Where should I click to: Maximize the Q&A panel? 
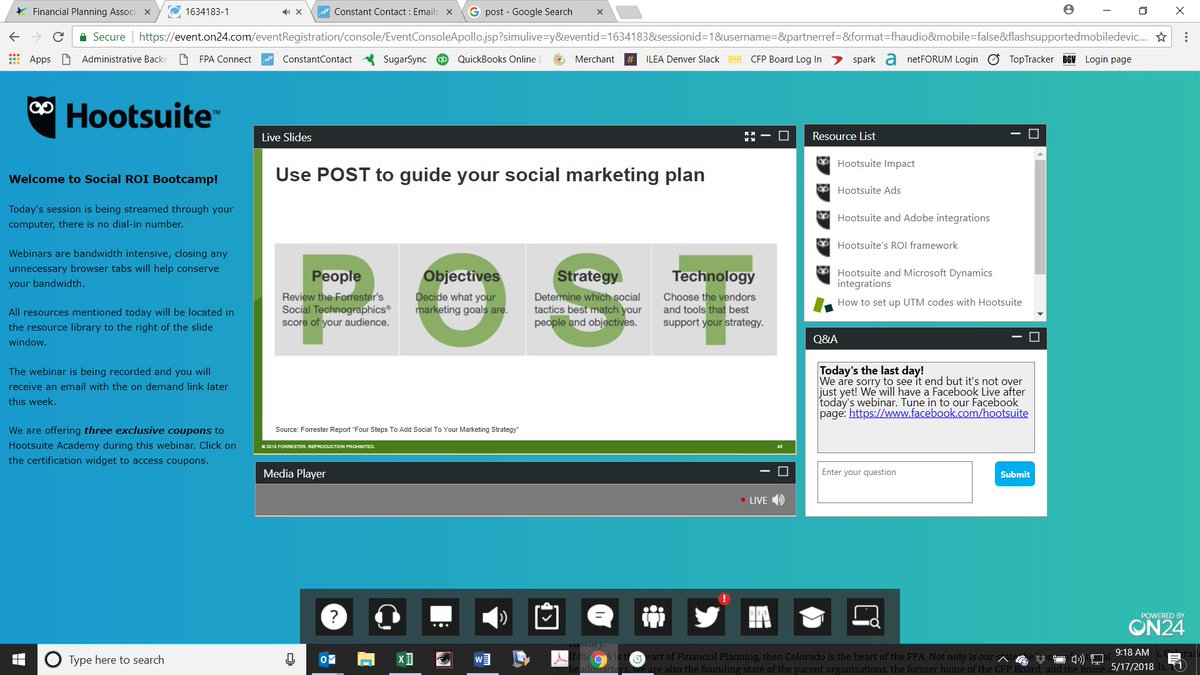pos(1034,338)
